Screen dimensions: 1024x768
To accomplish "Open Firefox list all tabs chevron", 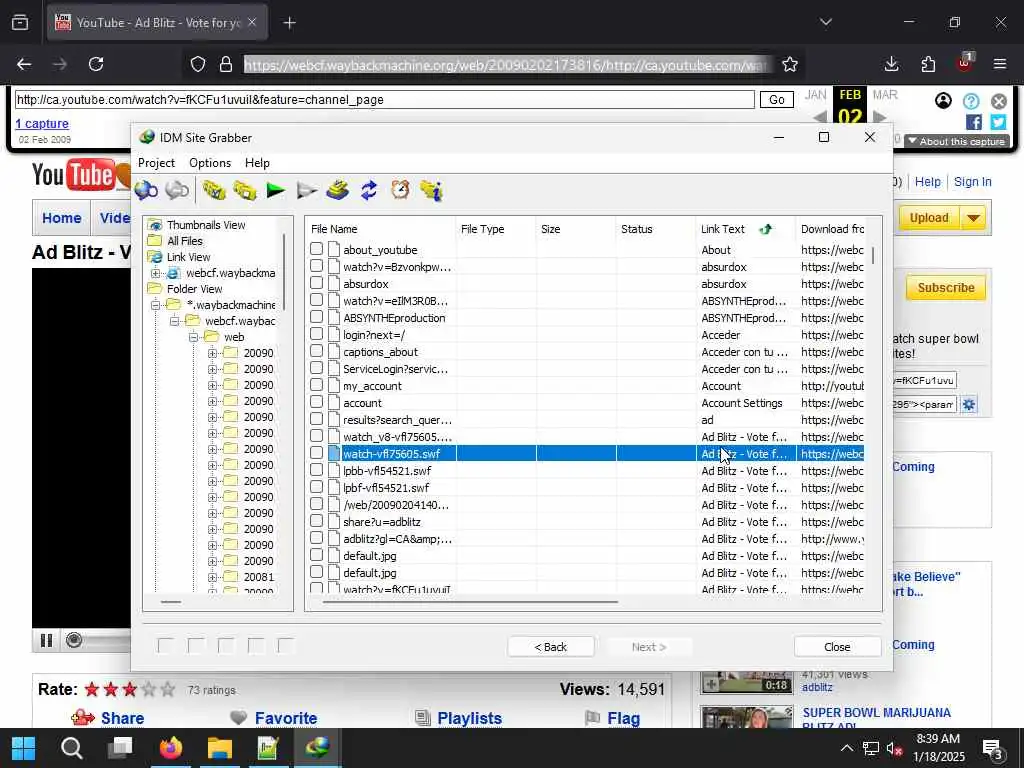I will 826,22.
